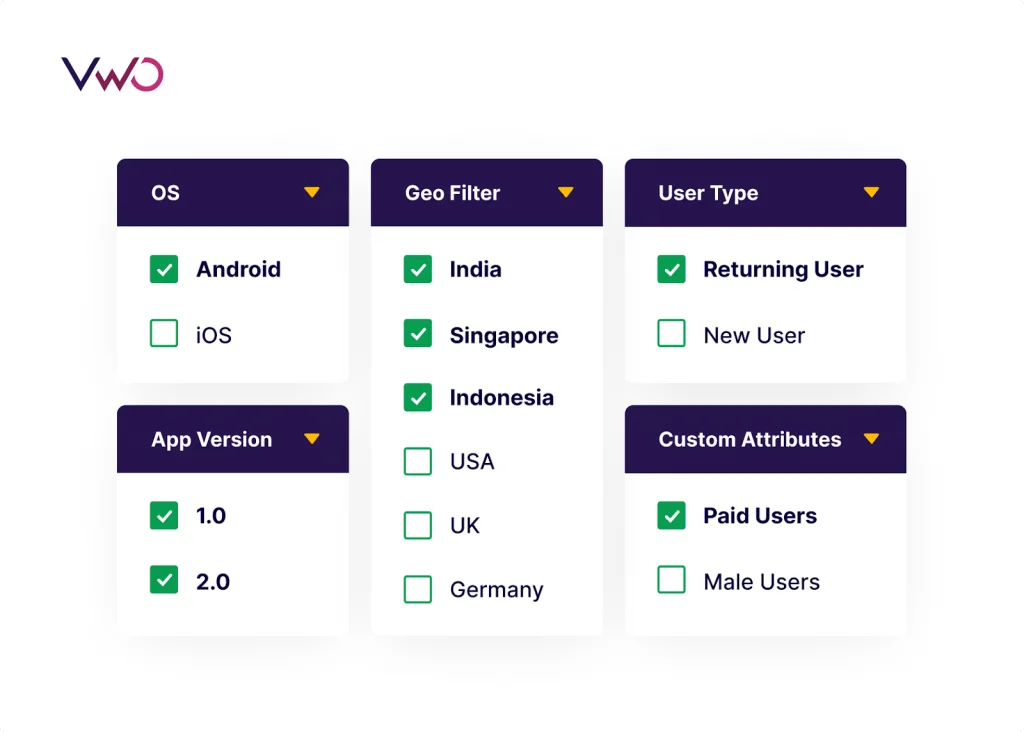This screenshot has width=1024, height=732.
Task: Collapse the User Type dropdown arrow
Action: pos(871,192)
